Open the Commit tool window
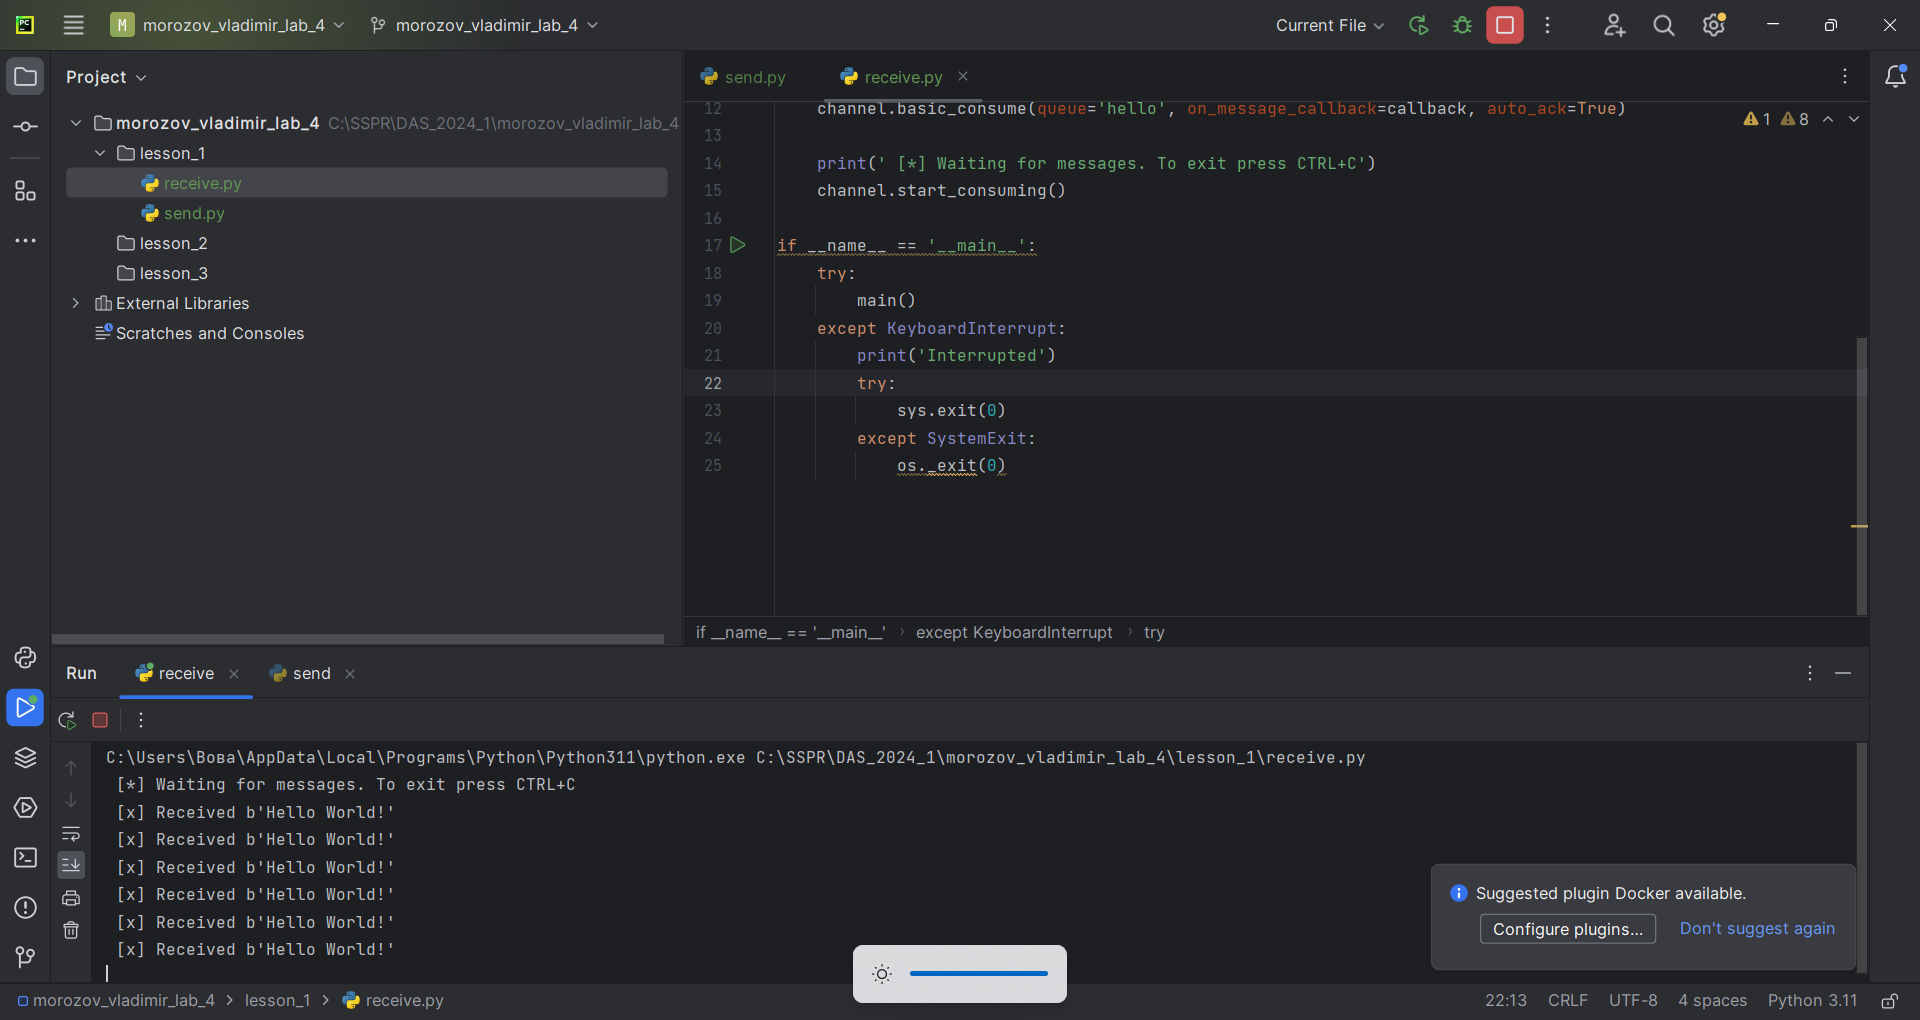The height and width of the screenshot is (1020, 1920). click(x=25, y=127)
